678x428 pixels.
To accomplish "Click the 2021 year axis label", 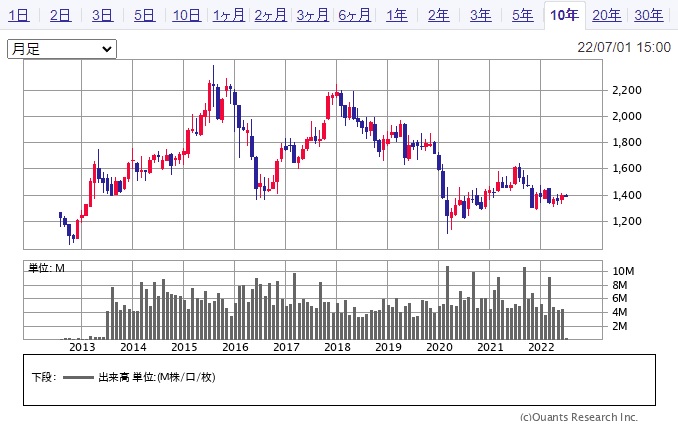I will pyautogui.click(x=490, y=347).
